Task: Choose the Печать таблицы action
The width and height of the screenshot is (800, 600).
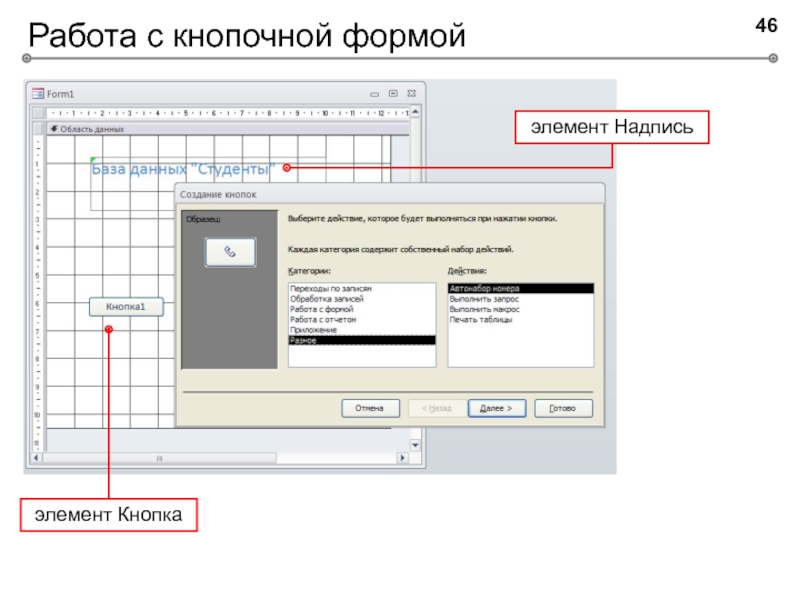Action: [481, 320]
